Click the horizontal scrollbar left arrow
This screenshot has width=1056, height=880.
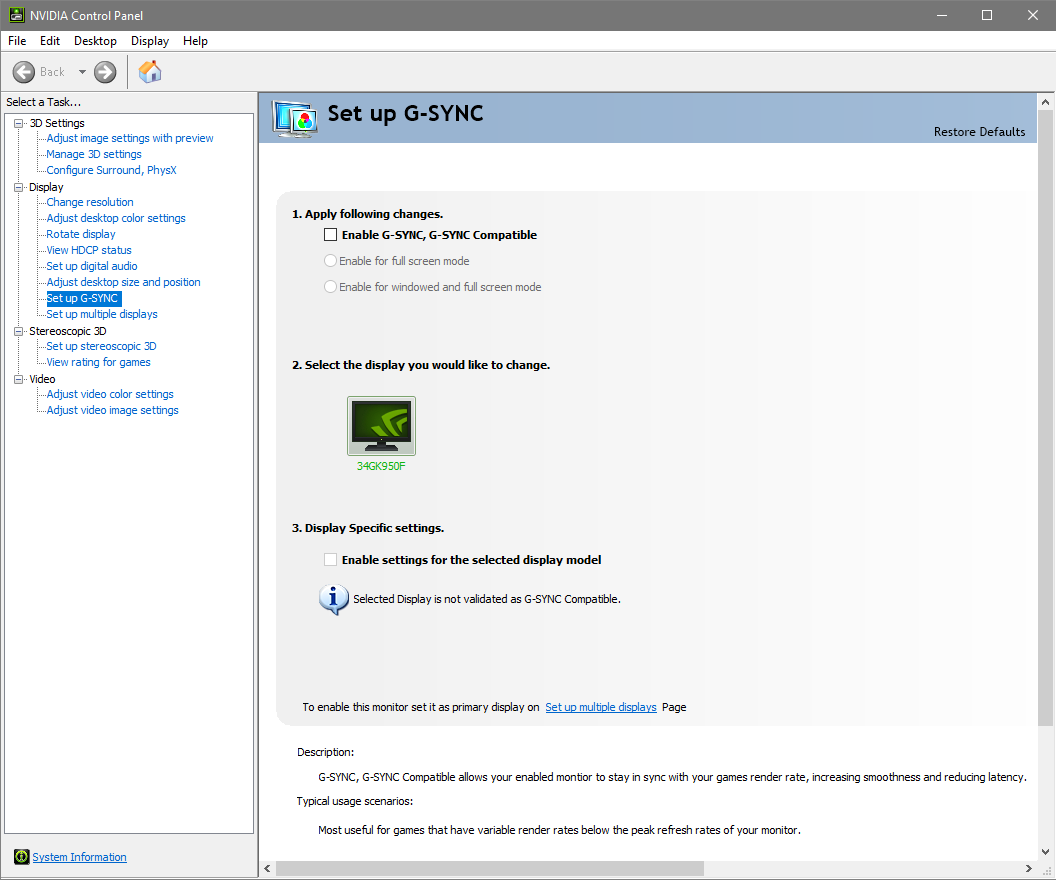coord(267,869)
